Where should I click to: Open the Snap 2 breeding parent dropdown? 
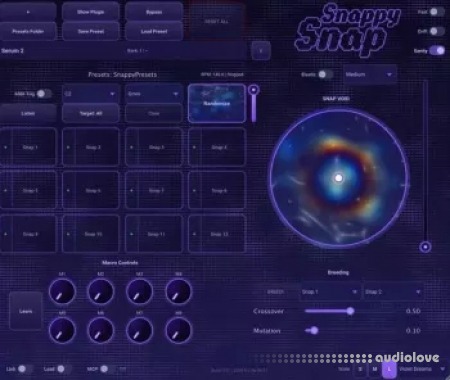point(394,292)
